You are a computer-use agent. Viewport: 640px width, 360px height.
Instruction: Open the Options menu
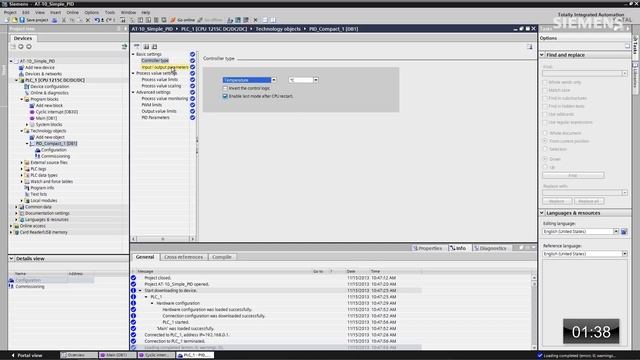click(x=91, y=13)
